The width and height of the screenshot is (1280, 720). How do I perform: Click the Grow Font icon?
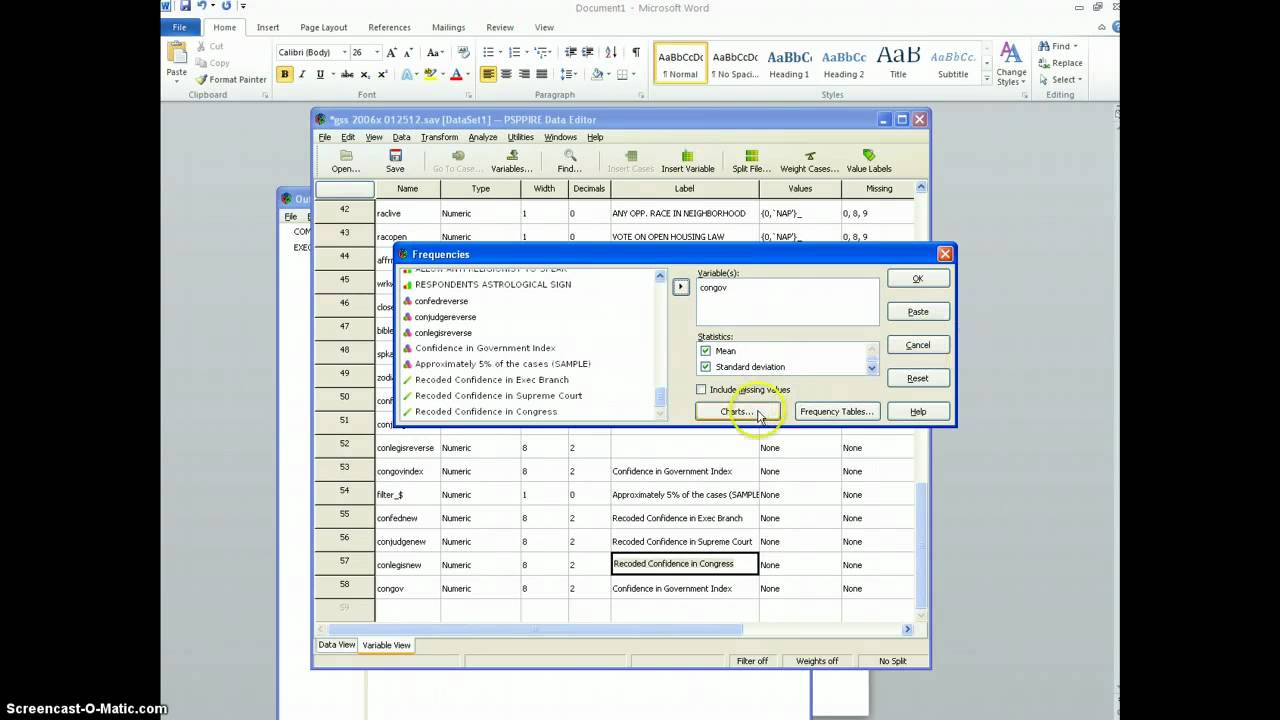[x=392, y=52]
